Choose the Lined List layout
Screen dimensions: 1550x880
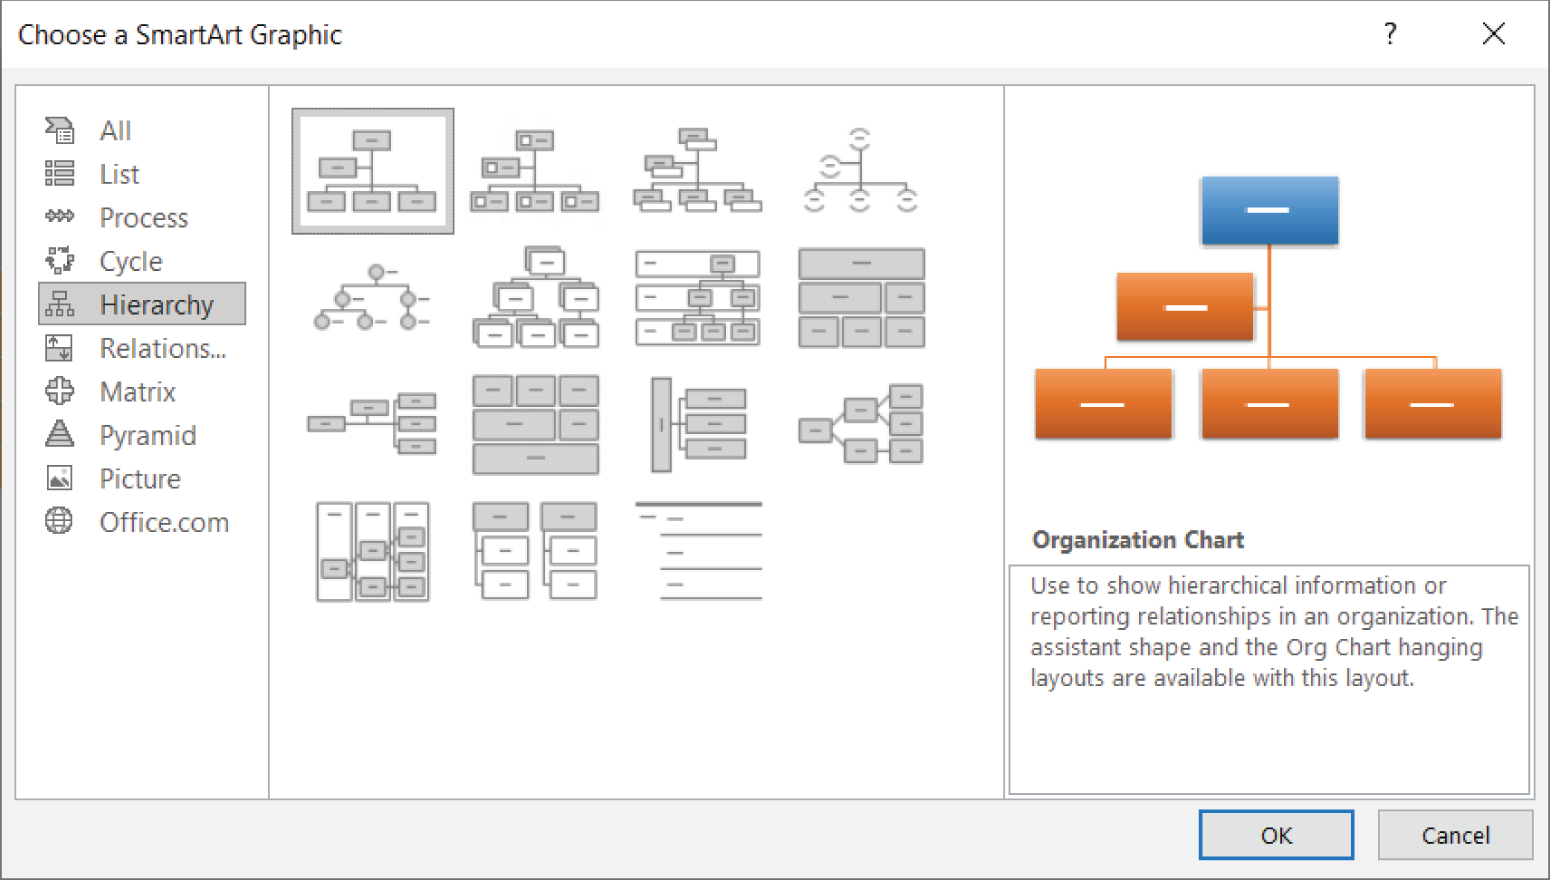tap(698, 551)
